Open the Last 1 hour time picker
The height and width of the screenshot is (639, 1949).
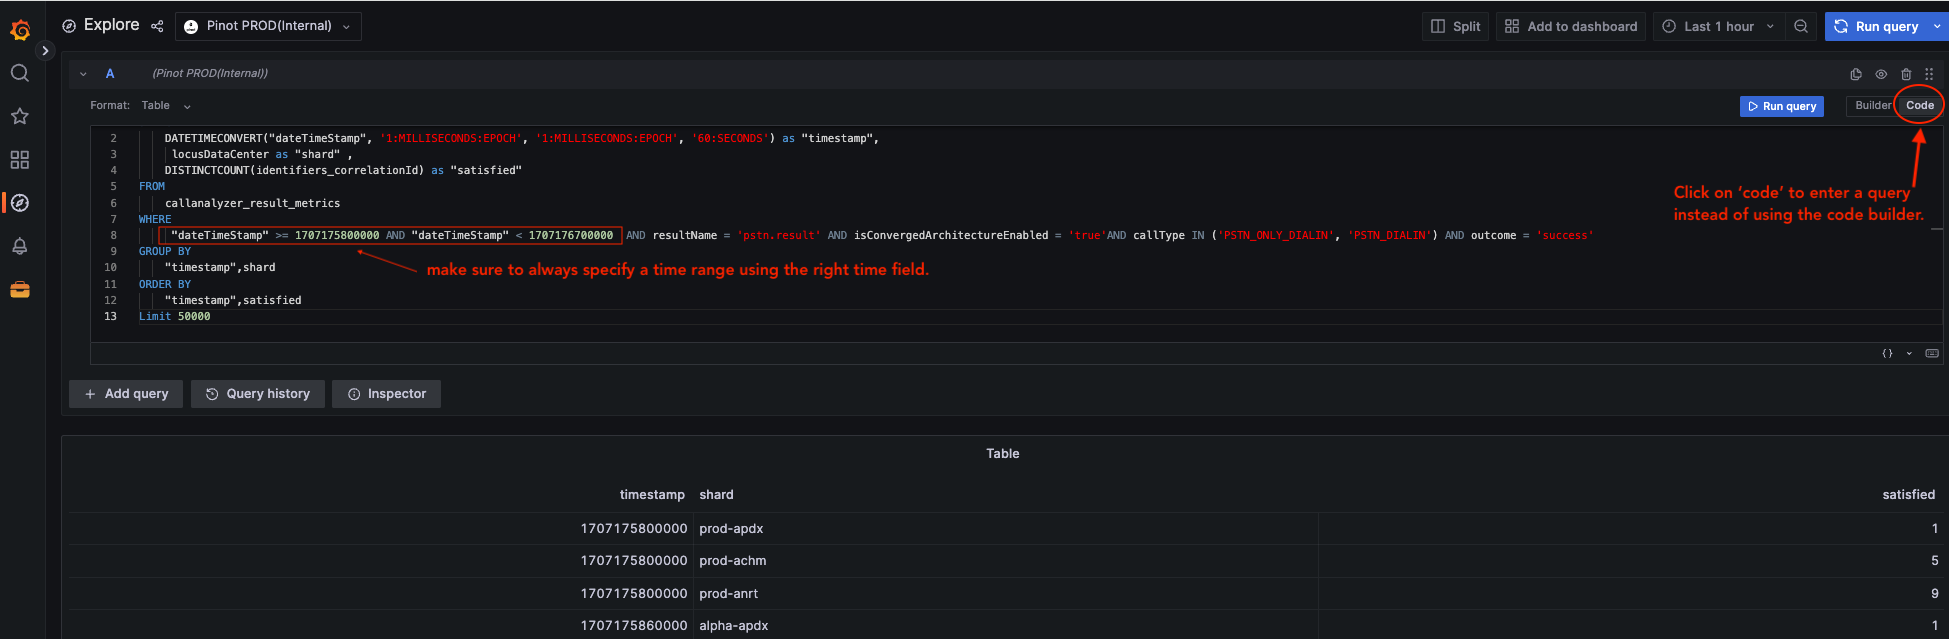point(1718,27)
